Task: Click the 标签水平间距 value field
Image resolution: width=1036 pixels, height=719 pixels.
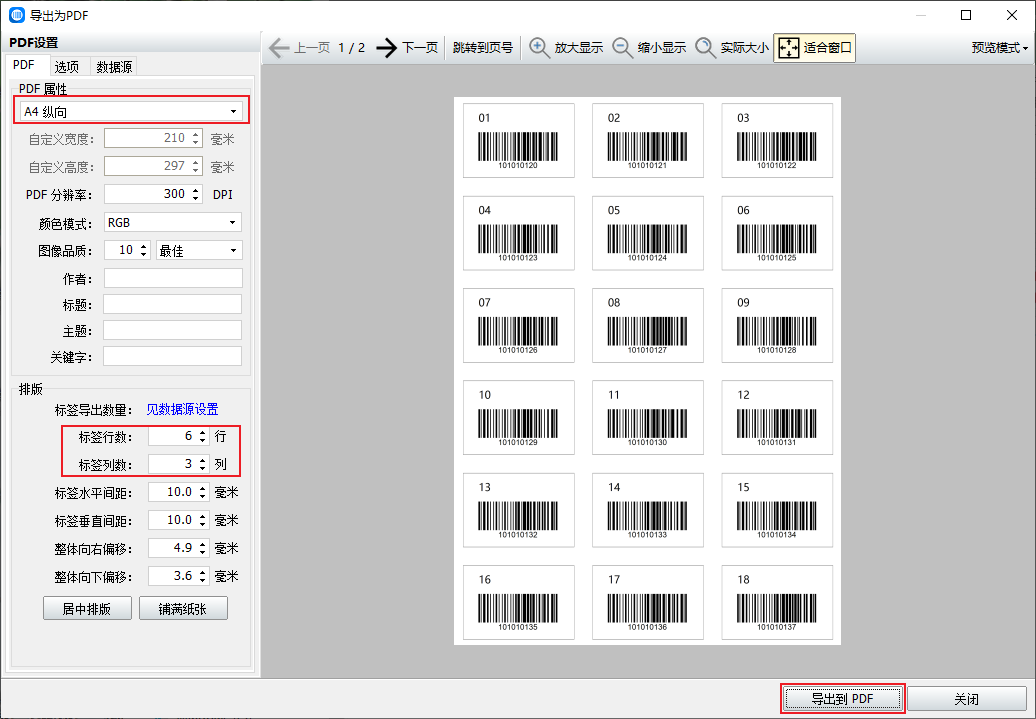Action: pos(173,492)
